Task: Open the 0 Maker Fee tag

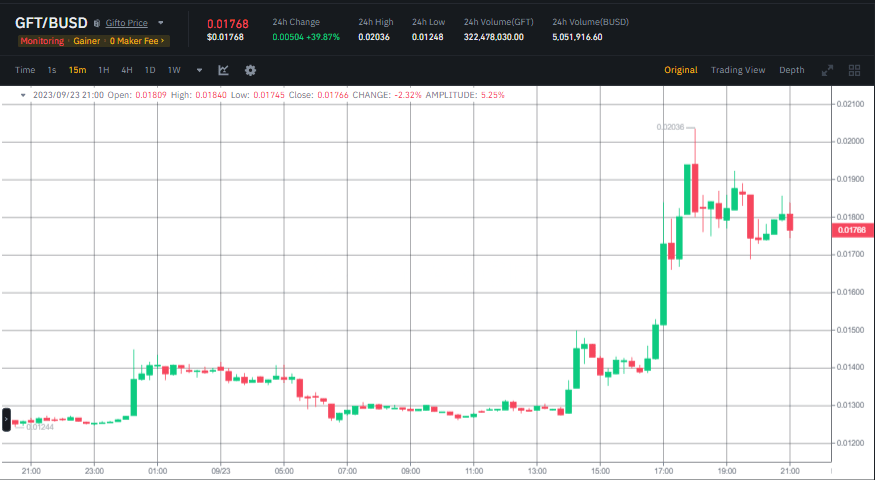Action: 137,41
